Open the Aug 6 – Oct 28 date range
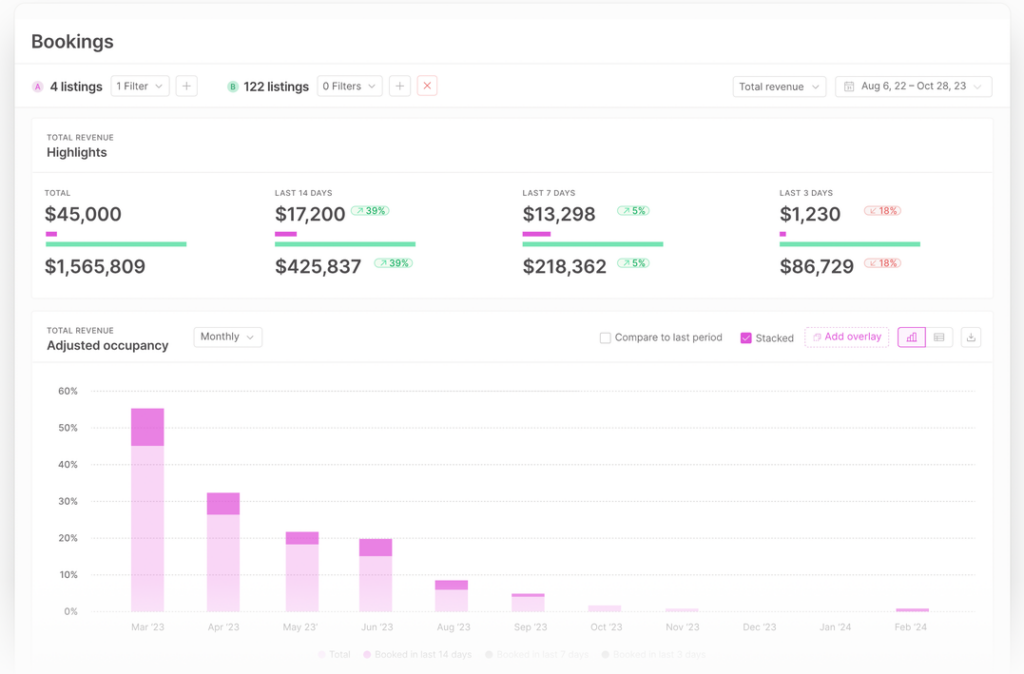 [x=913, y=86]
